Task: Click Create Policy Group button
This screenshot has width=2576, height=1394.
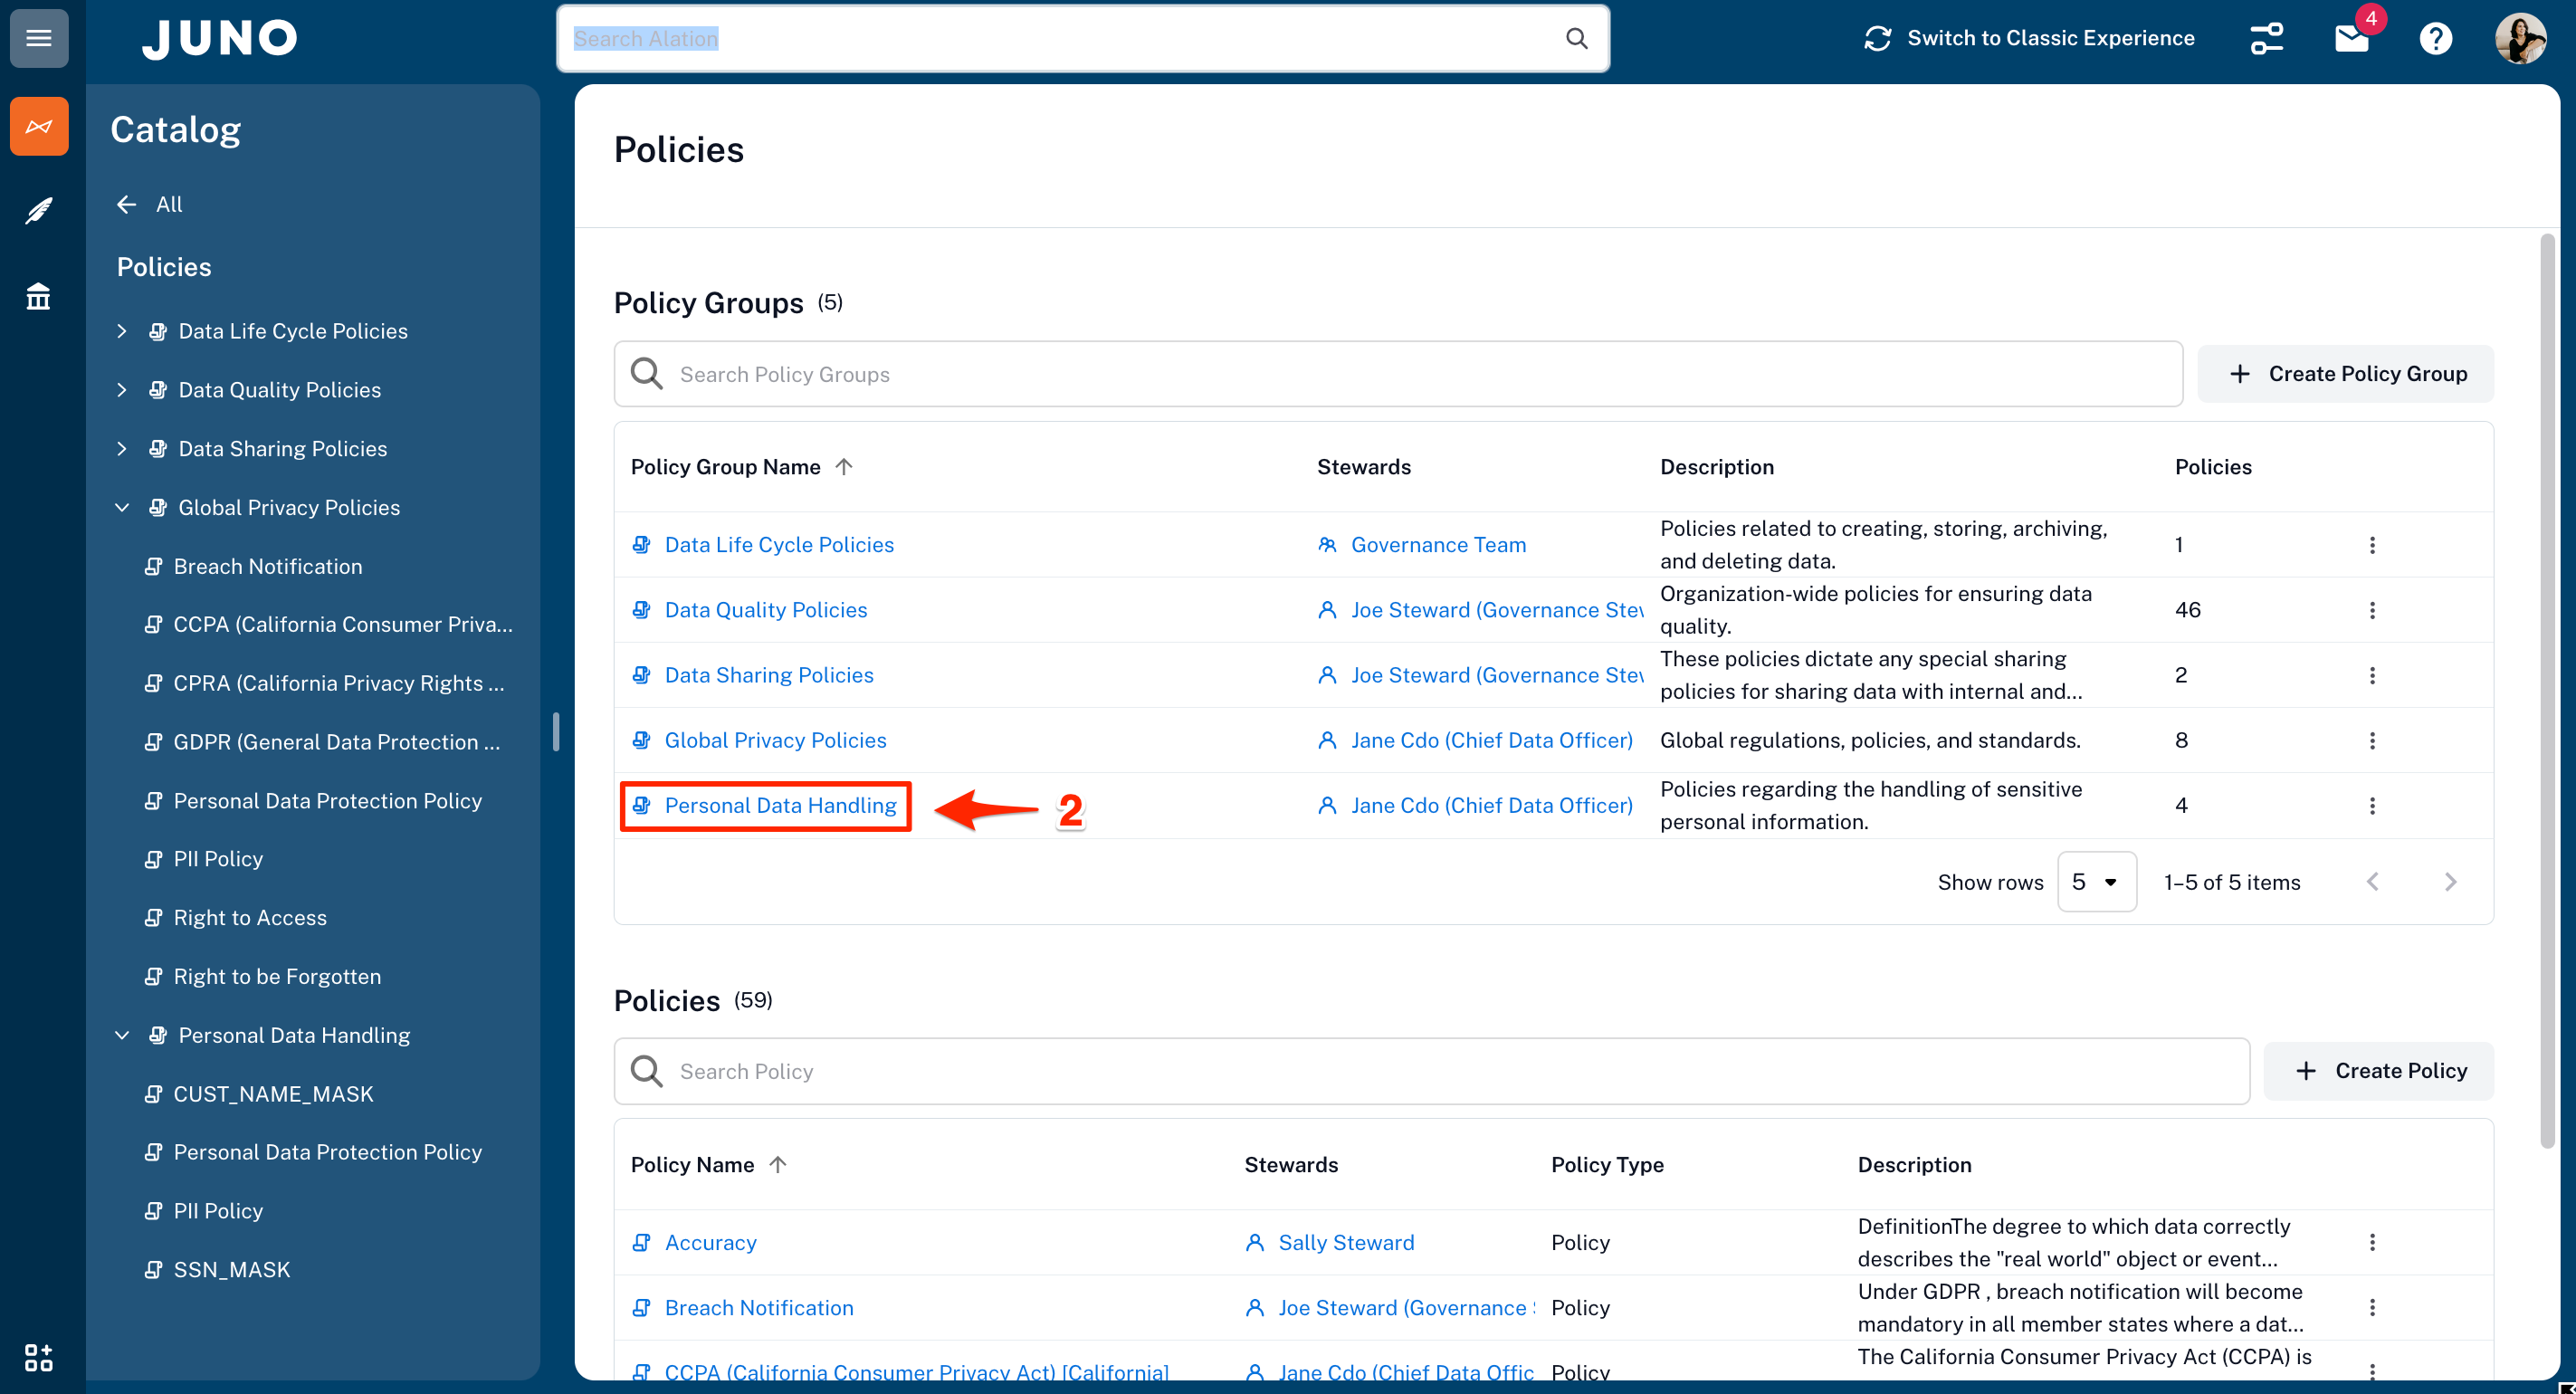Action: tap(2346, 374)
